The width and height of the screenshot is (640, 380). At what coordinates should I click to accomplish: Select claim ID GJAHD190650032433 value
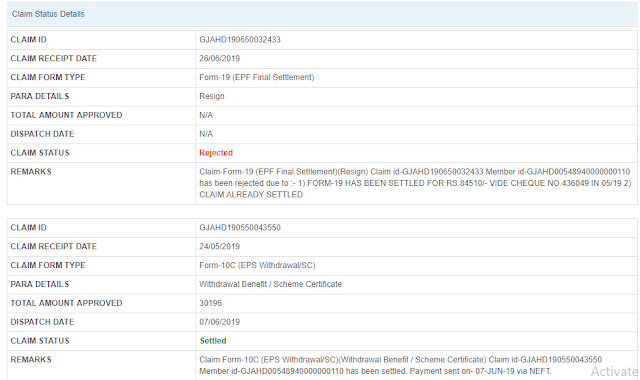[x=240, y=40]
